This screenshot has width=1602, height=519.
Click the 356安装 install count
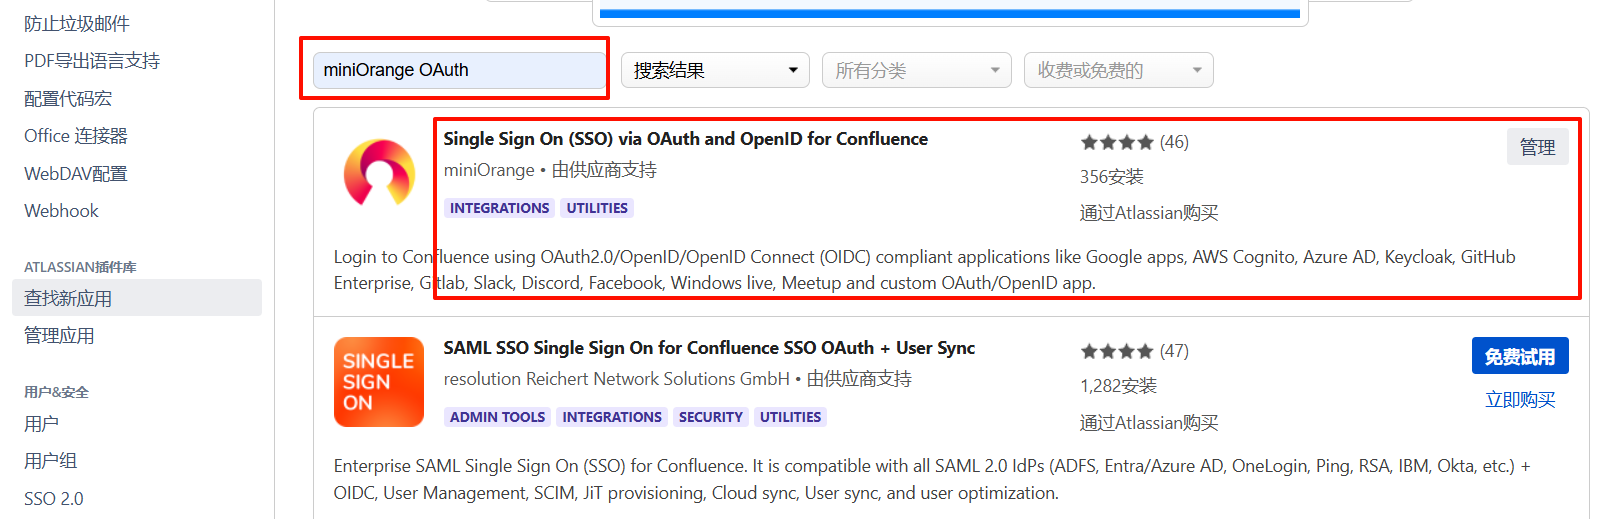pos(1111,177)
